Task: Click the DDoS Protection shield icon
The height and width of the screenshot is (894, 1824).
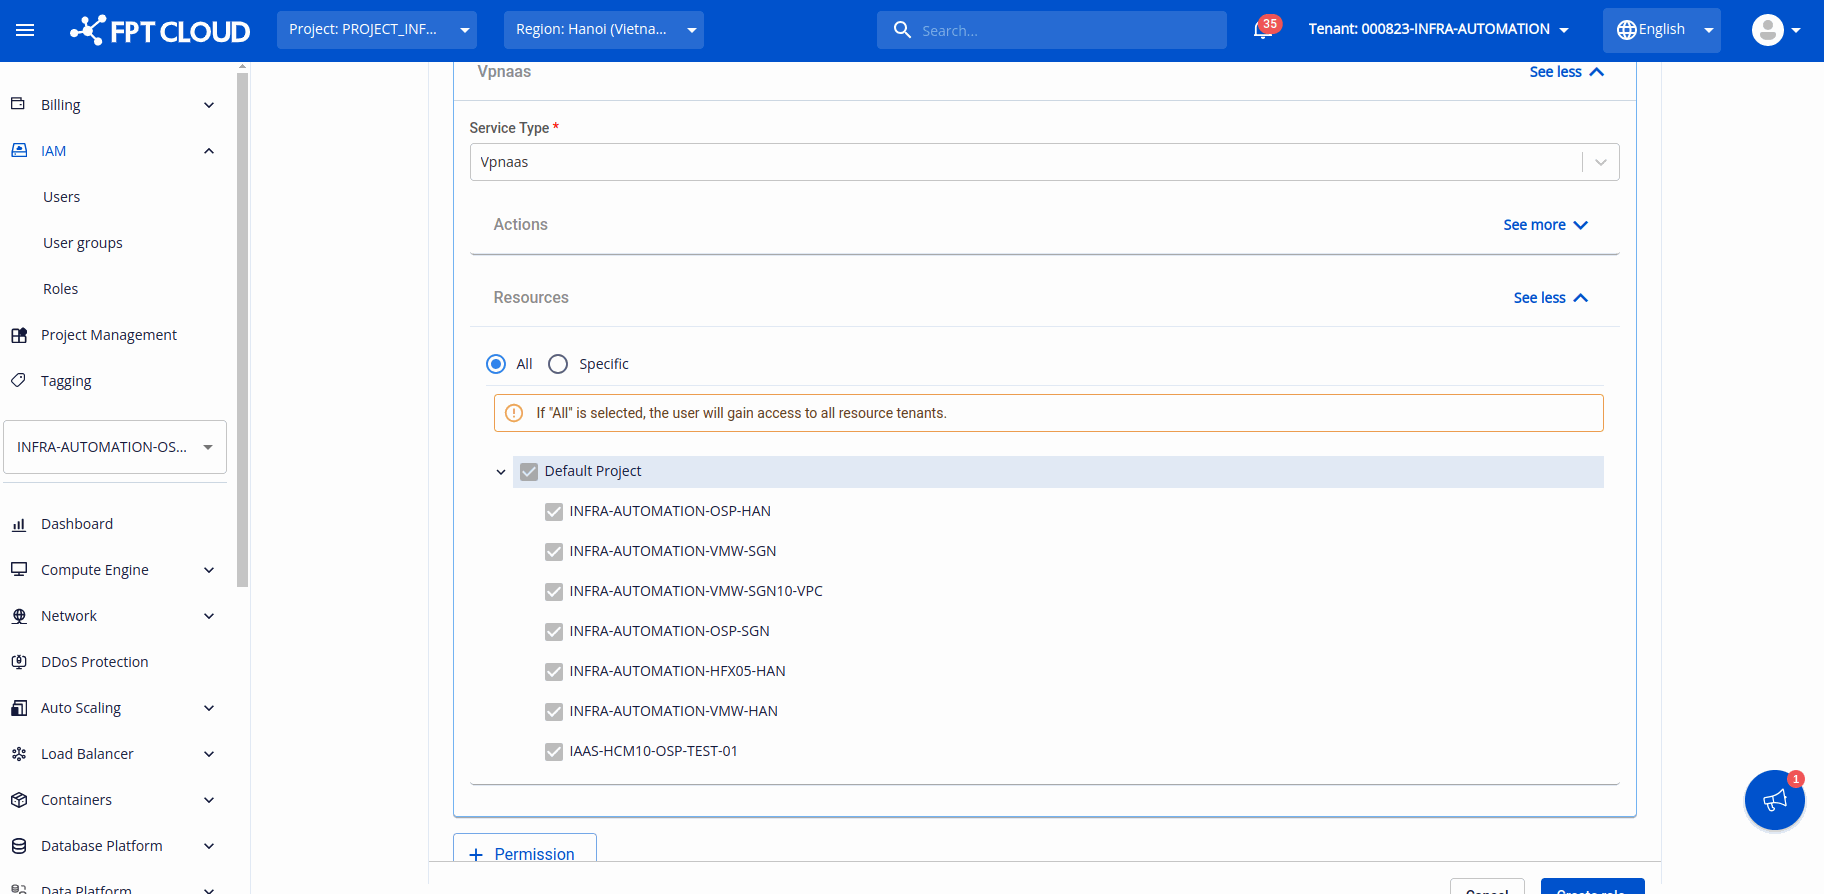Action: 18,661
